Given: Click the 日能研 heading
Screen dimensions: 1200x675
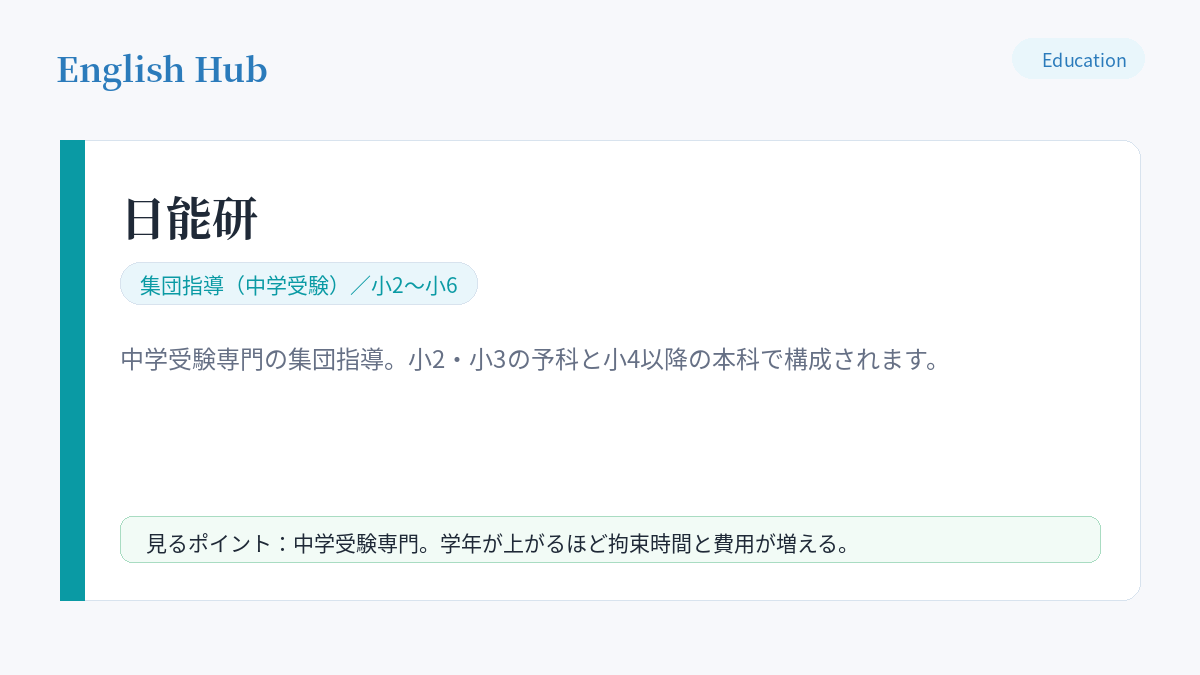Looking at the screenshot, I should pyautogui.click(x=190, y=219).
